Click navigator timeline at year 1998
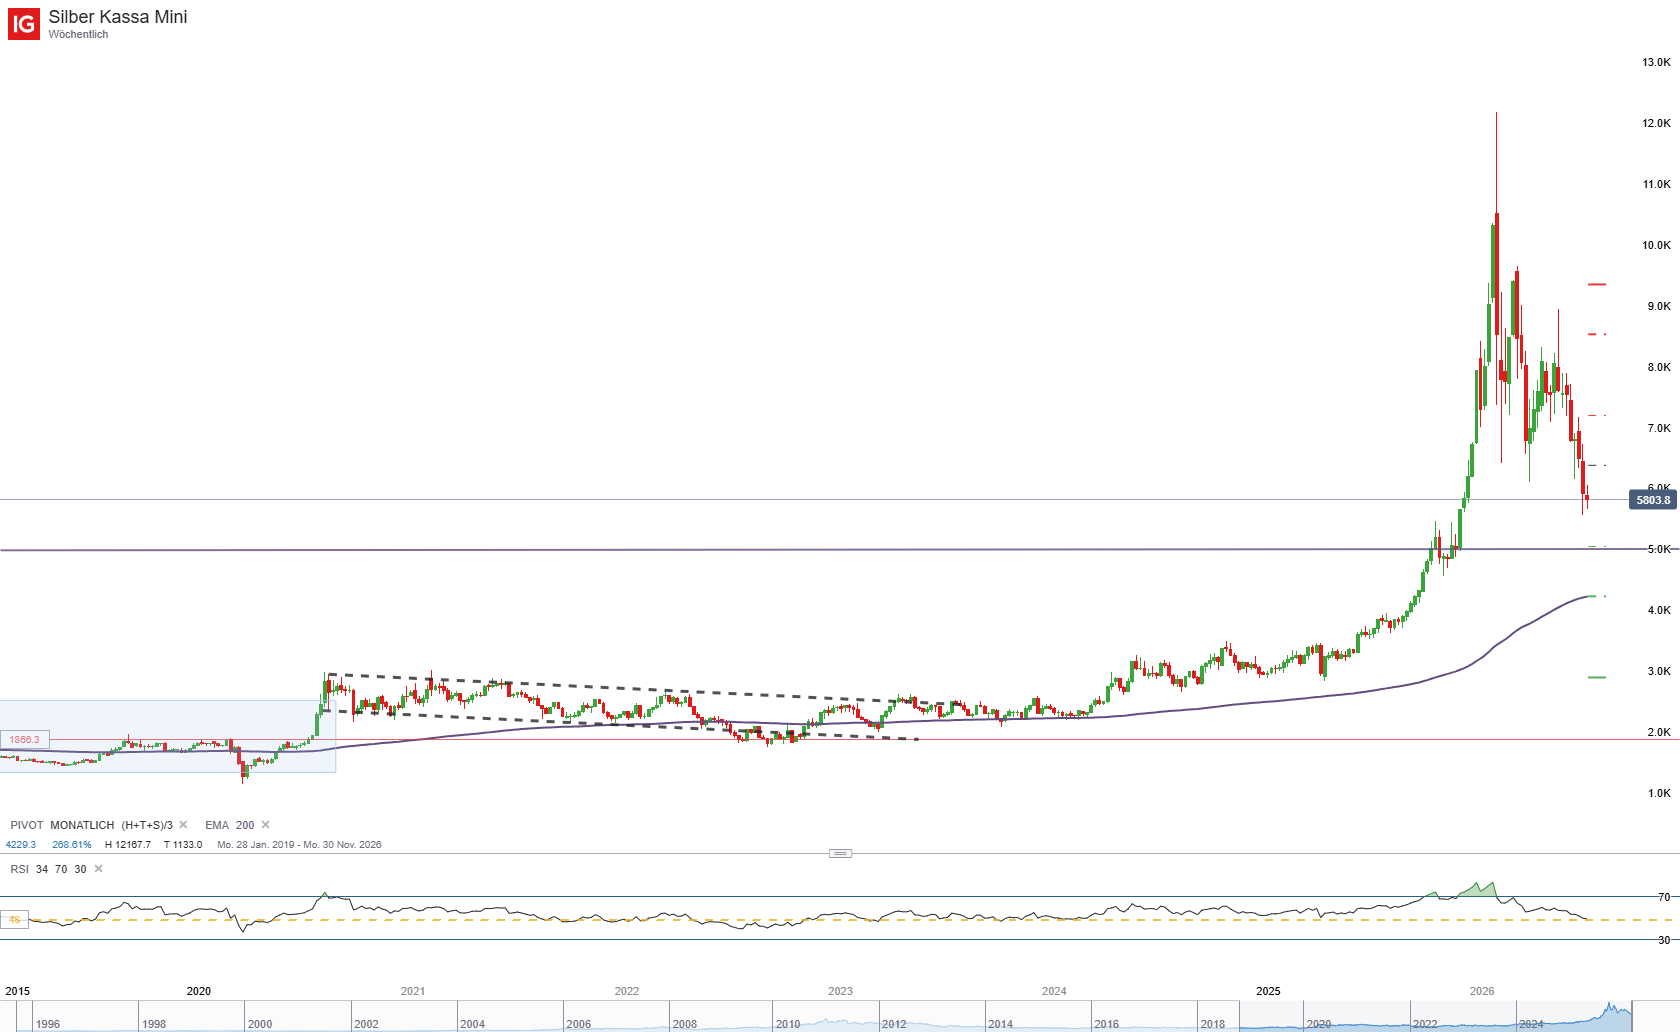The height and width of the screenshot is (1032, 1680). [x=154, y=1024]
